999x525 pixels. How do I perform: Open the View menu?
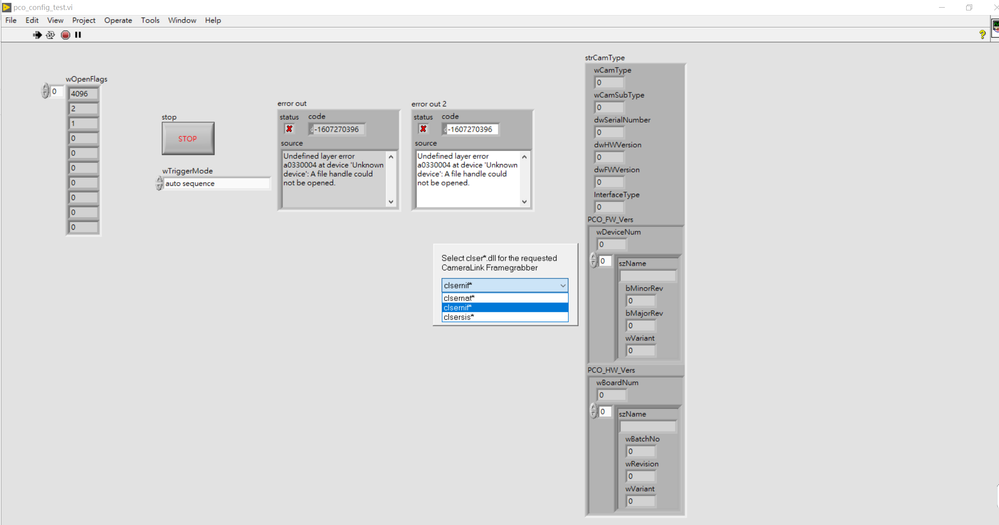[55, 20]
